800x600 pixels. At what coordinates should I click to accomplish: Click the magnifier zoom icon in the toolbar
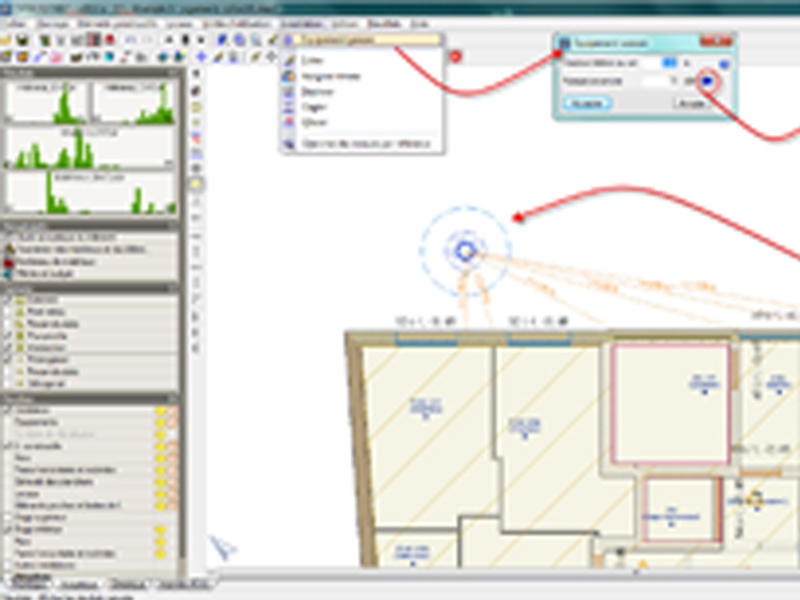coord(256,40)
